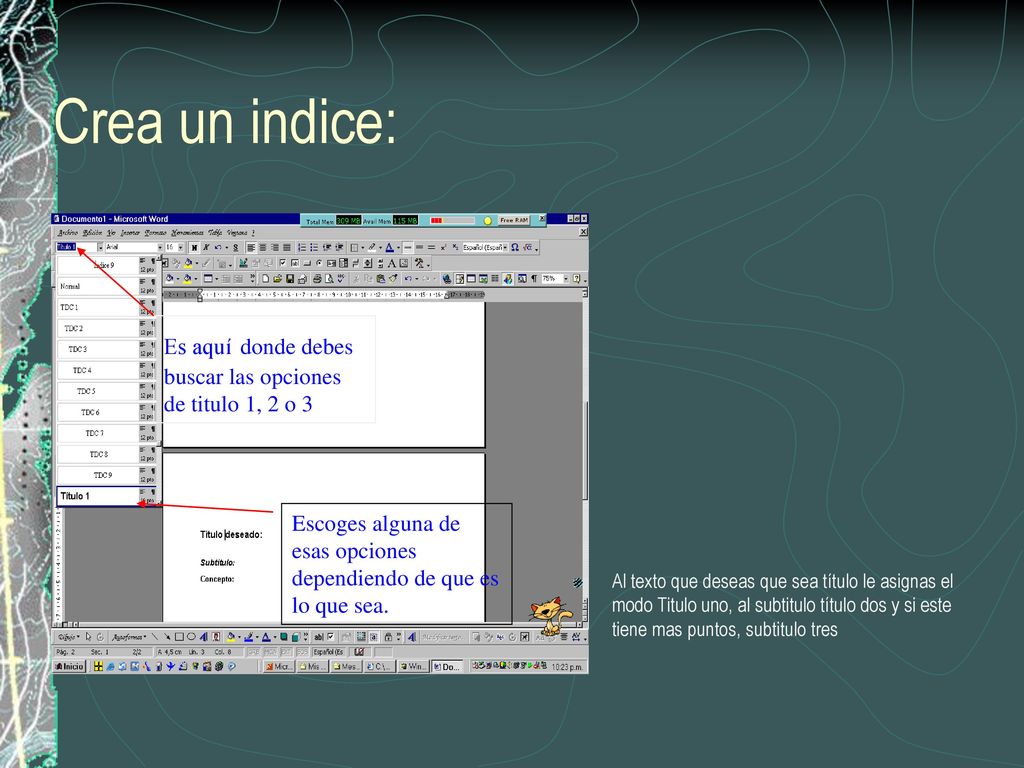Select the TDC 1 style entry

tap(107, 307)
